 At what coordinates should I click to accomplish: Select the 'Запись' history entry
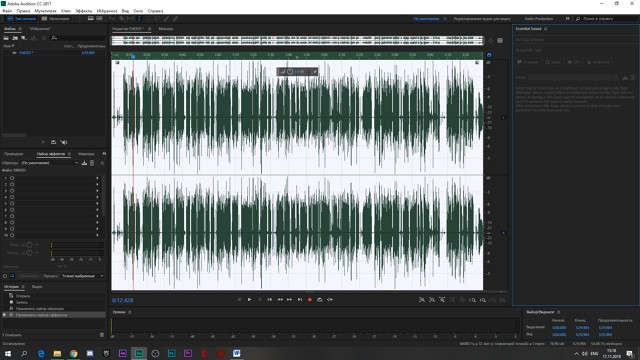coord(22,302)
